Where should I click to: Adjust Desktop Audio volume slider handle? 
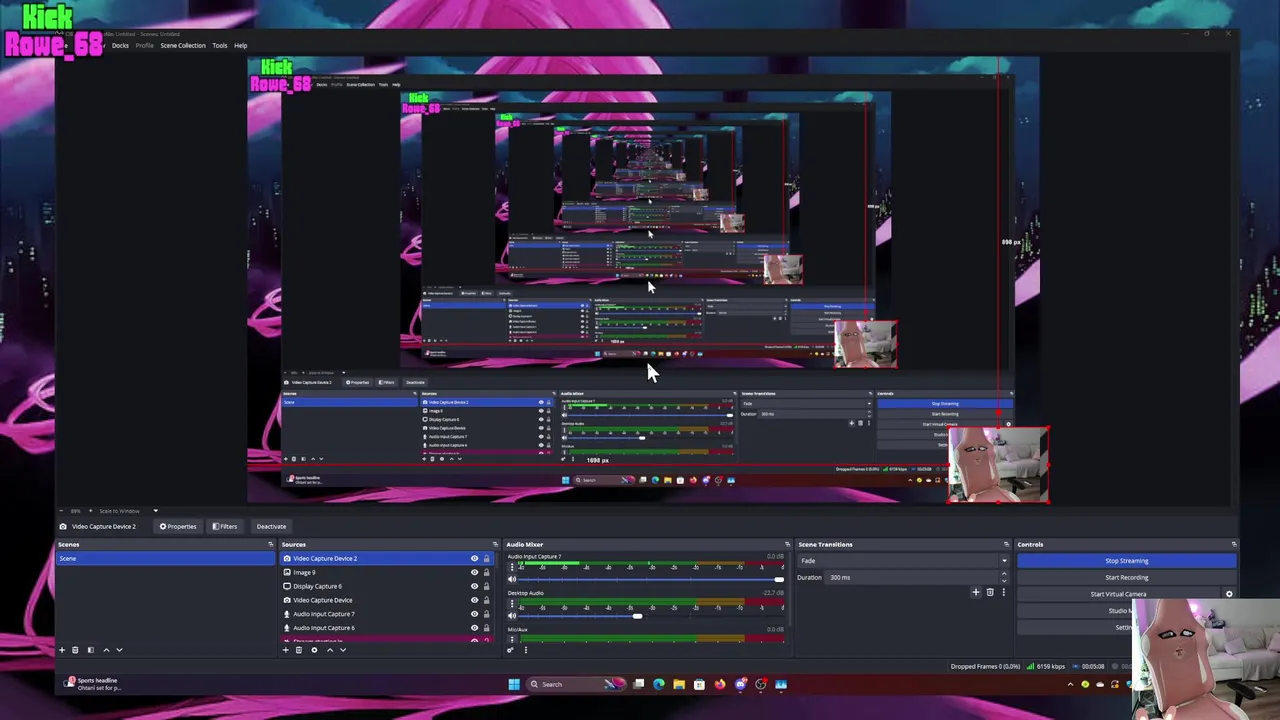[637, 616]
